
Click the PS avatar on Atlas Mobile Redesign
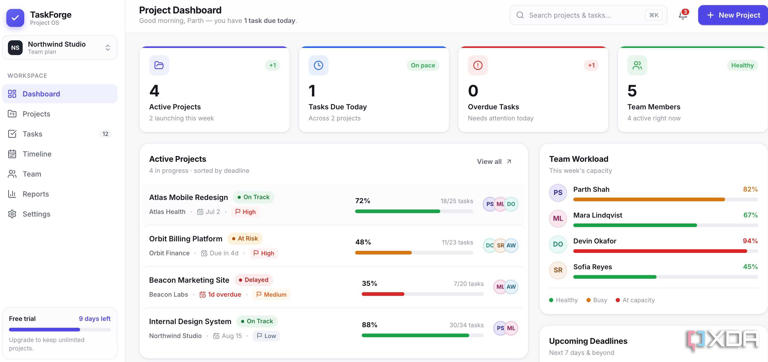pyautogui.click(x=489, y=204)
